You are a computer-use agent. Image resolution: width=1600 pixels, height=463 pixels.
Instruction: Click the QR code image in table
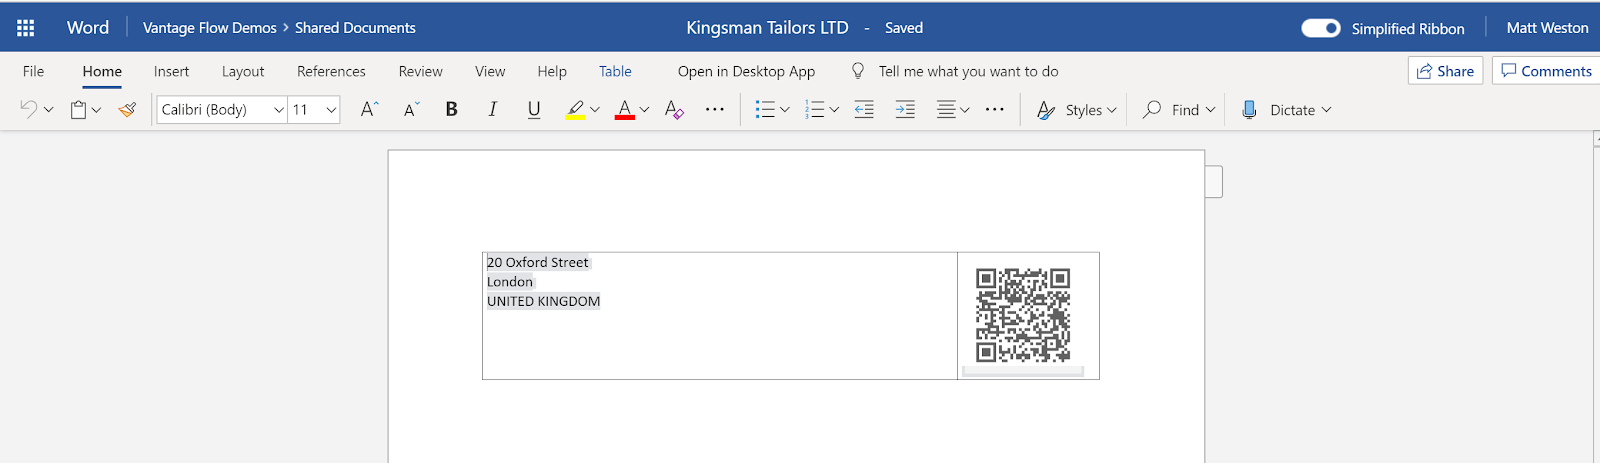pos(1023,315)
